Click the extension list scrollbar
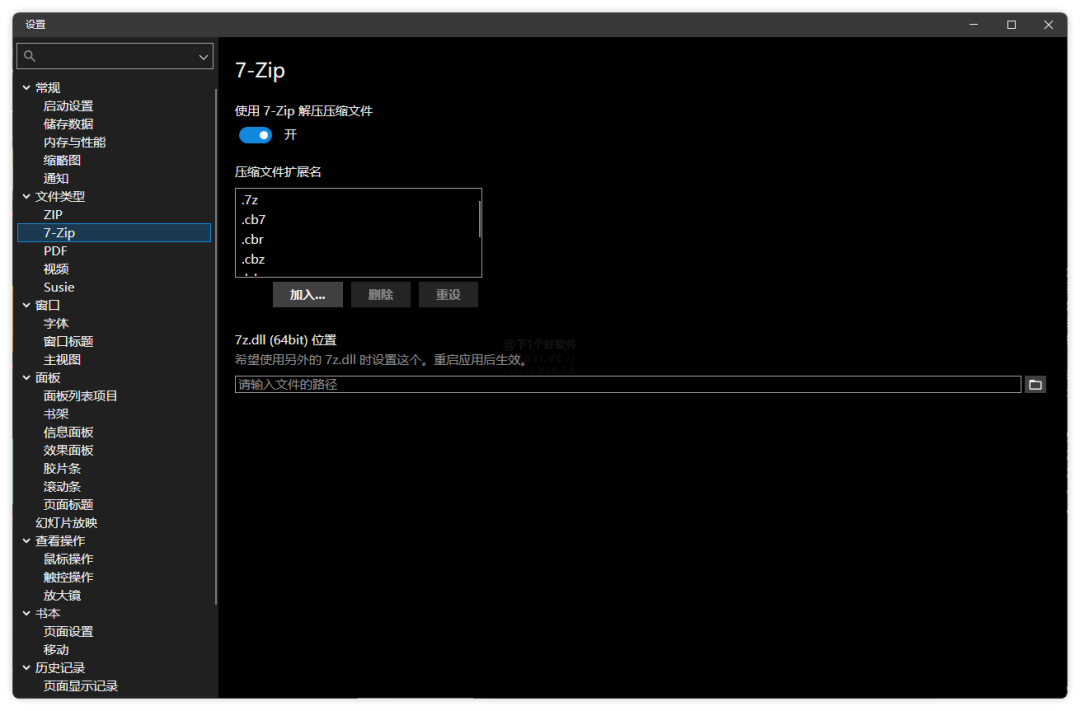This screenshot has height=711, width=1080. click(479, 220)
